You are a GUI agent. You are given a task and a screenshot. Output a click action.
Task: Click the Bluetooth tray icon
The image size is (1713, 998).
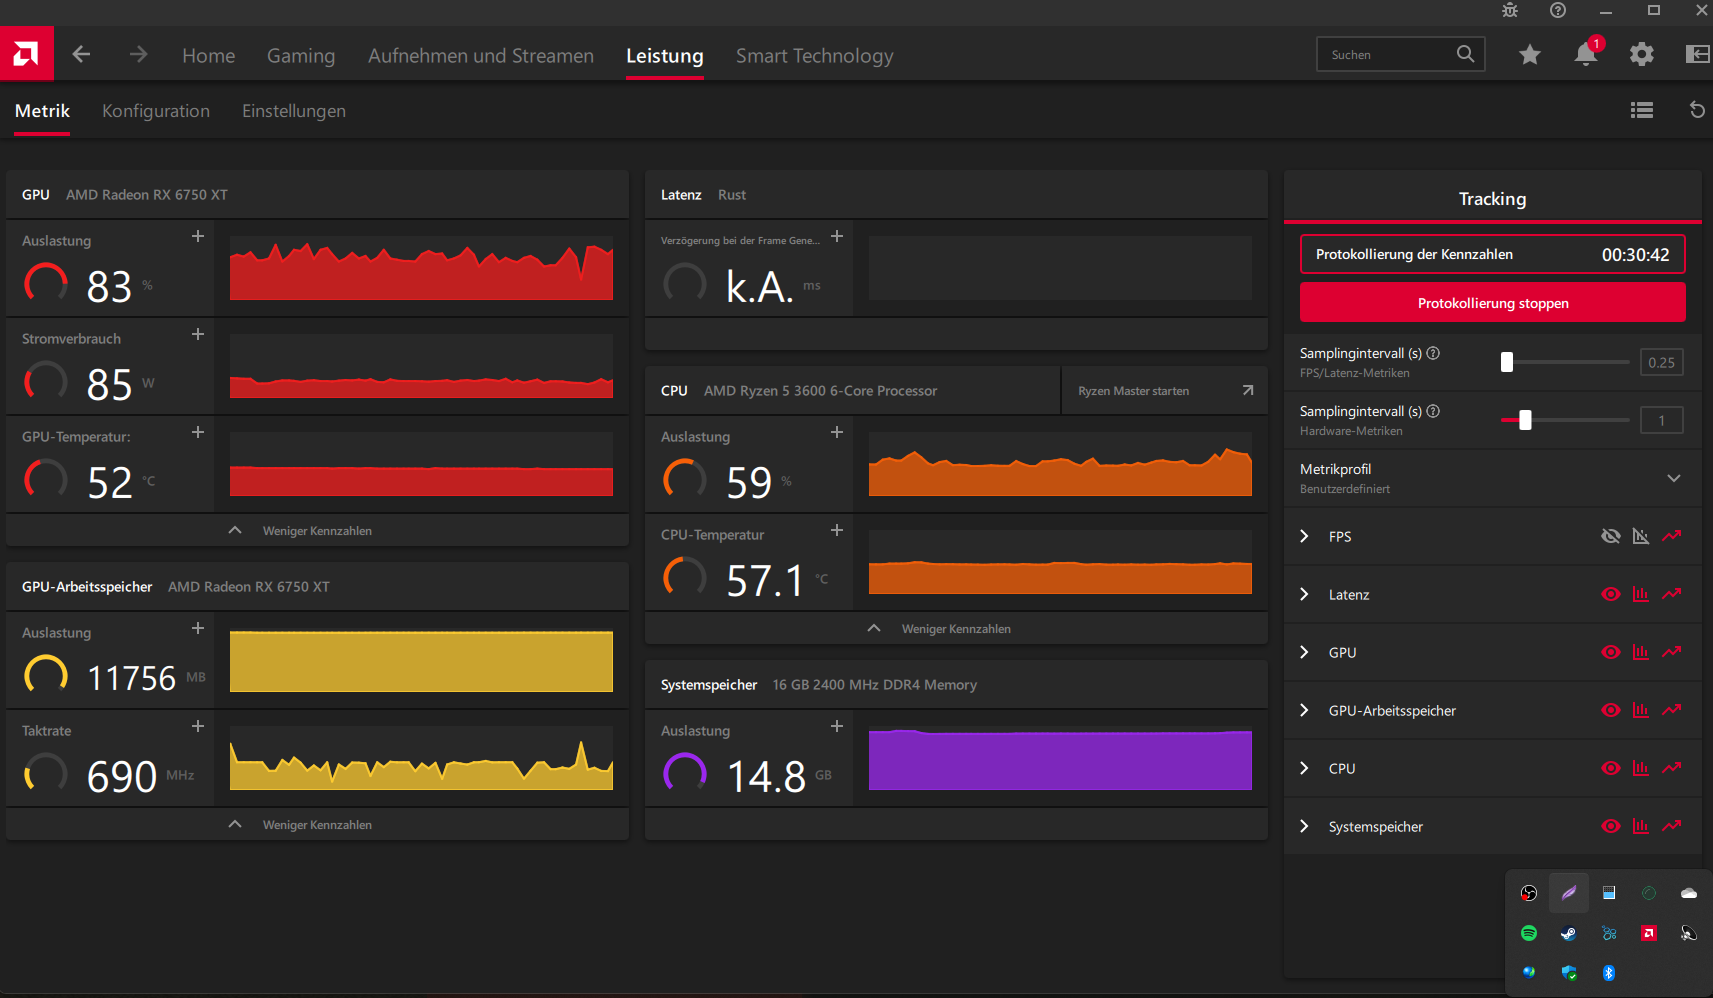tap(1609, 973)
